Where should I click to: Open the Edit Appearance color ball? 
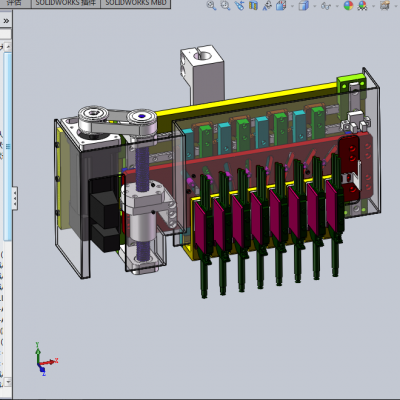(348, 5)
